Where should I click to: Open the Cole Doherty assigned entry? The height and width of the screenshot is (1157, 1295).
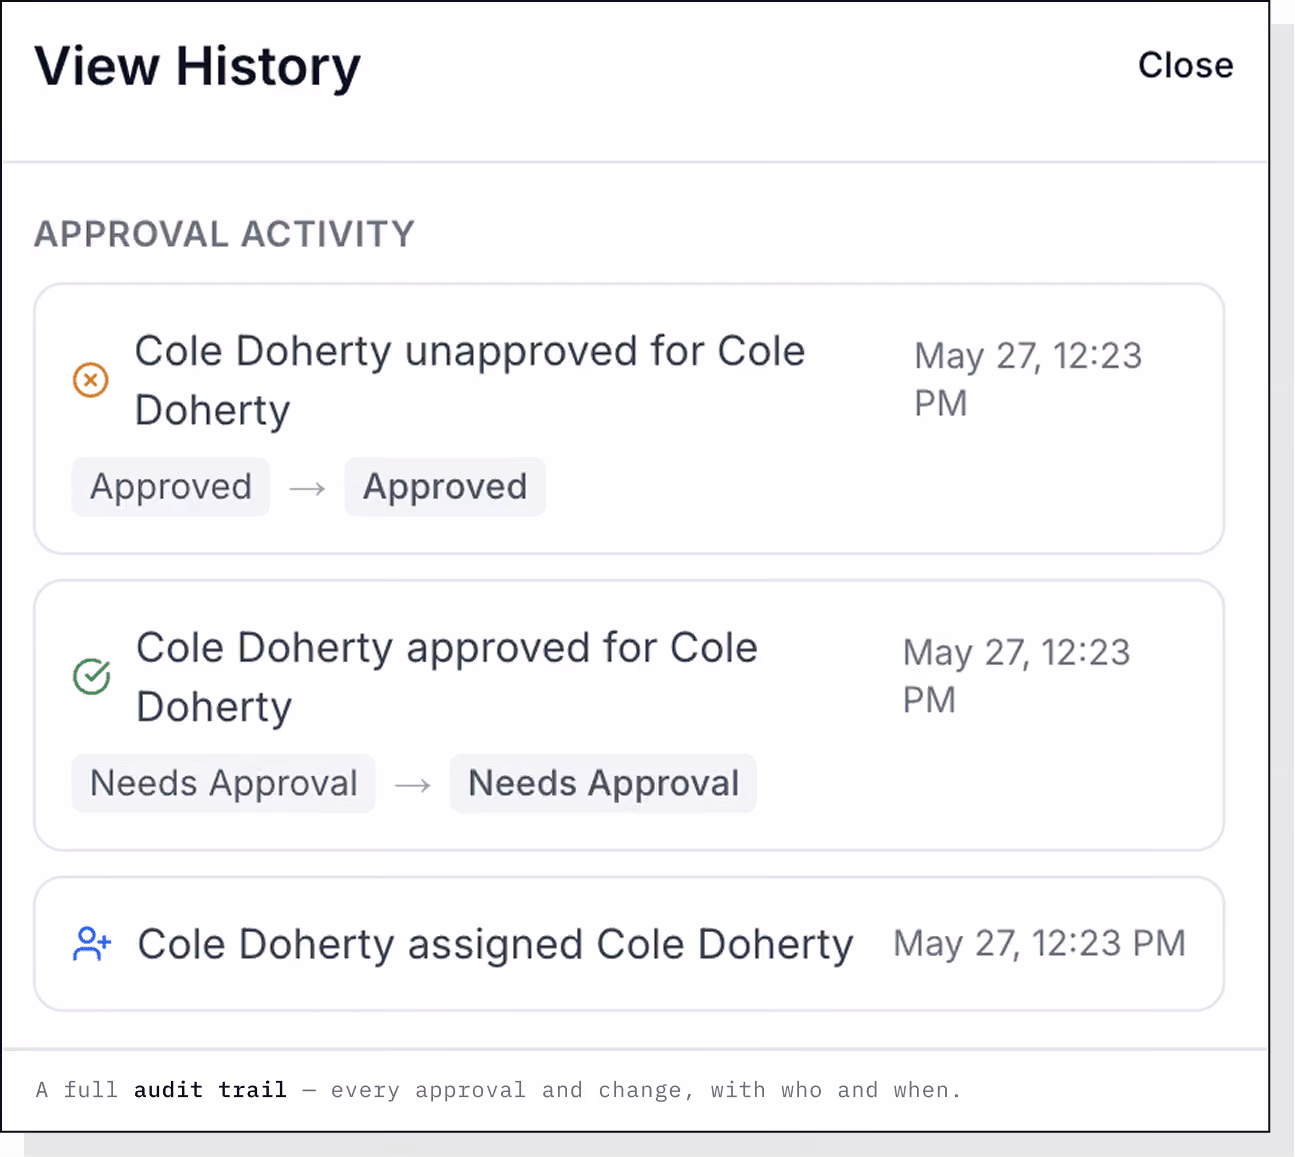[629, 944]
